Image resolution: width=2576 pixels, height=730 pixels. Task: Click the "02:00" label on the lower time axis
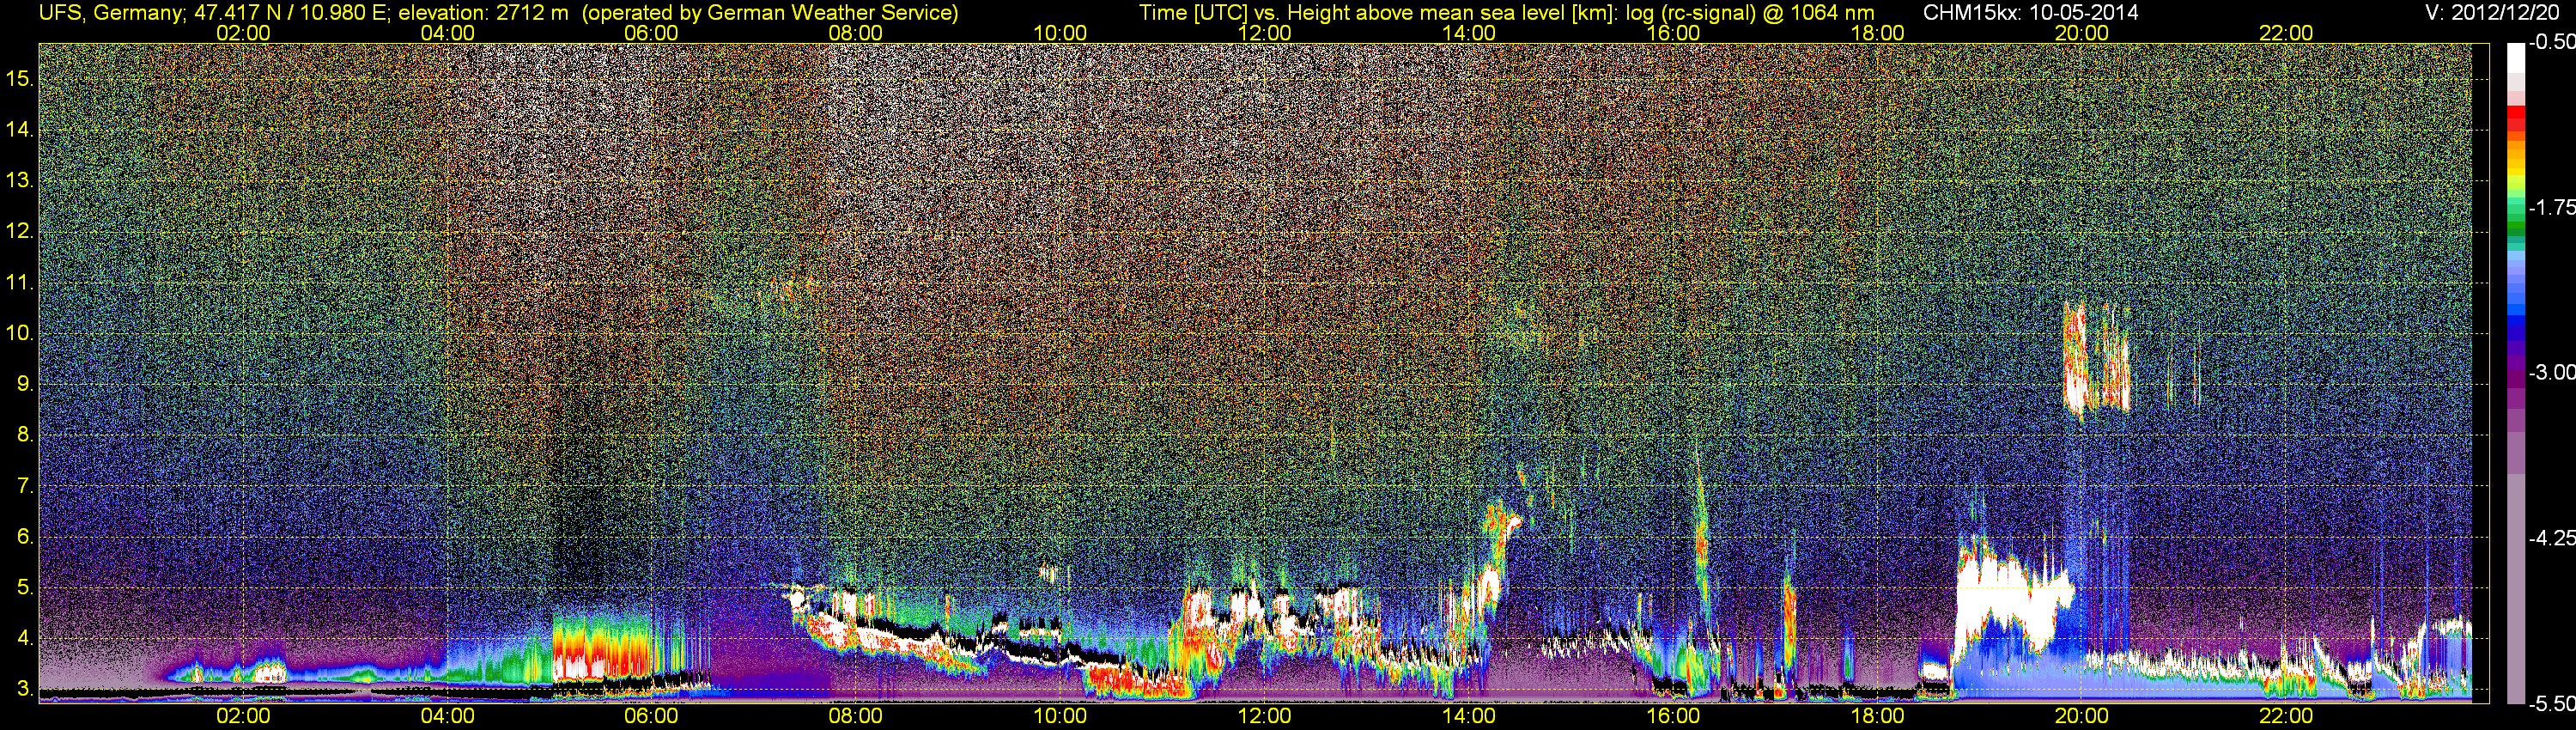coord(243,716)
